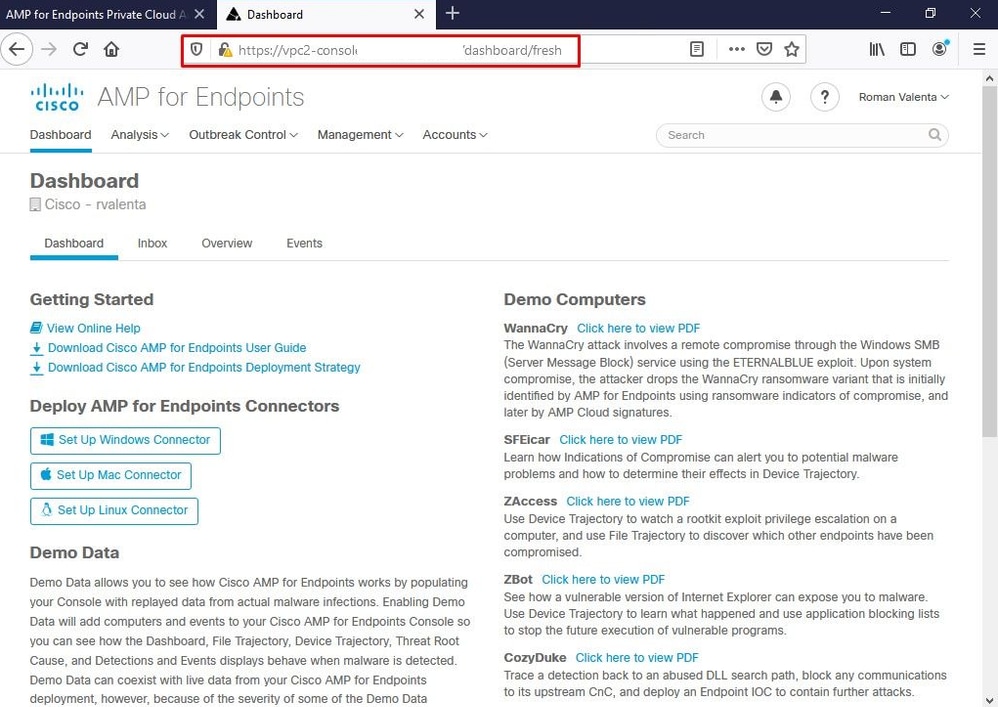This screenshot has height=707, width=998.
Task: Click the 'Demo Computers' heading
Action: point(574,299)
